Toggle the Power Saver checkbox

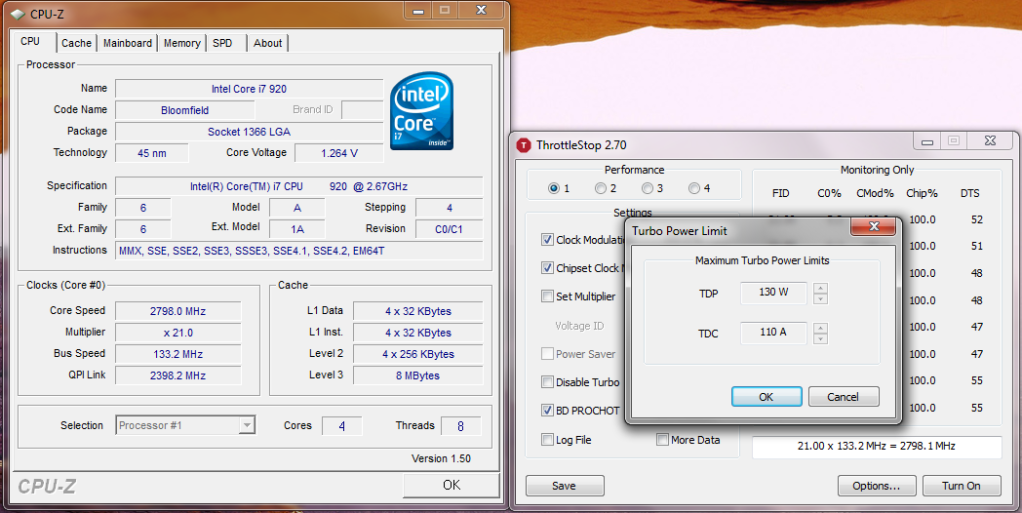(x=548, y=354)
